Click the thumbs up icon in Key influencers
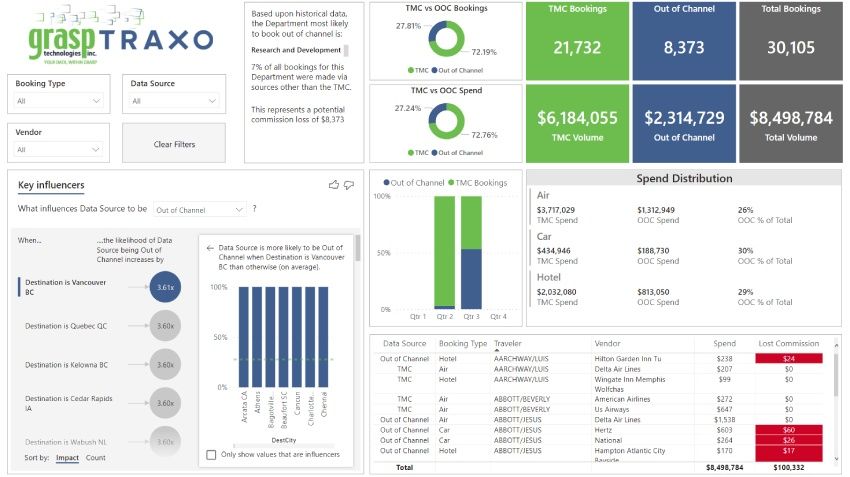 333,185
